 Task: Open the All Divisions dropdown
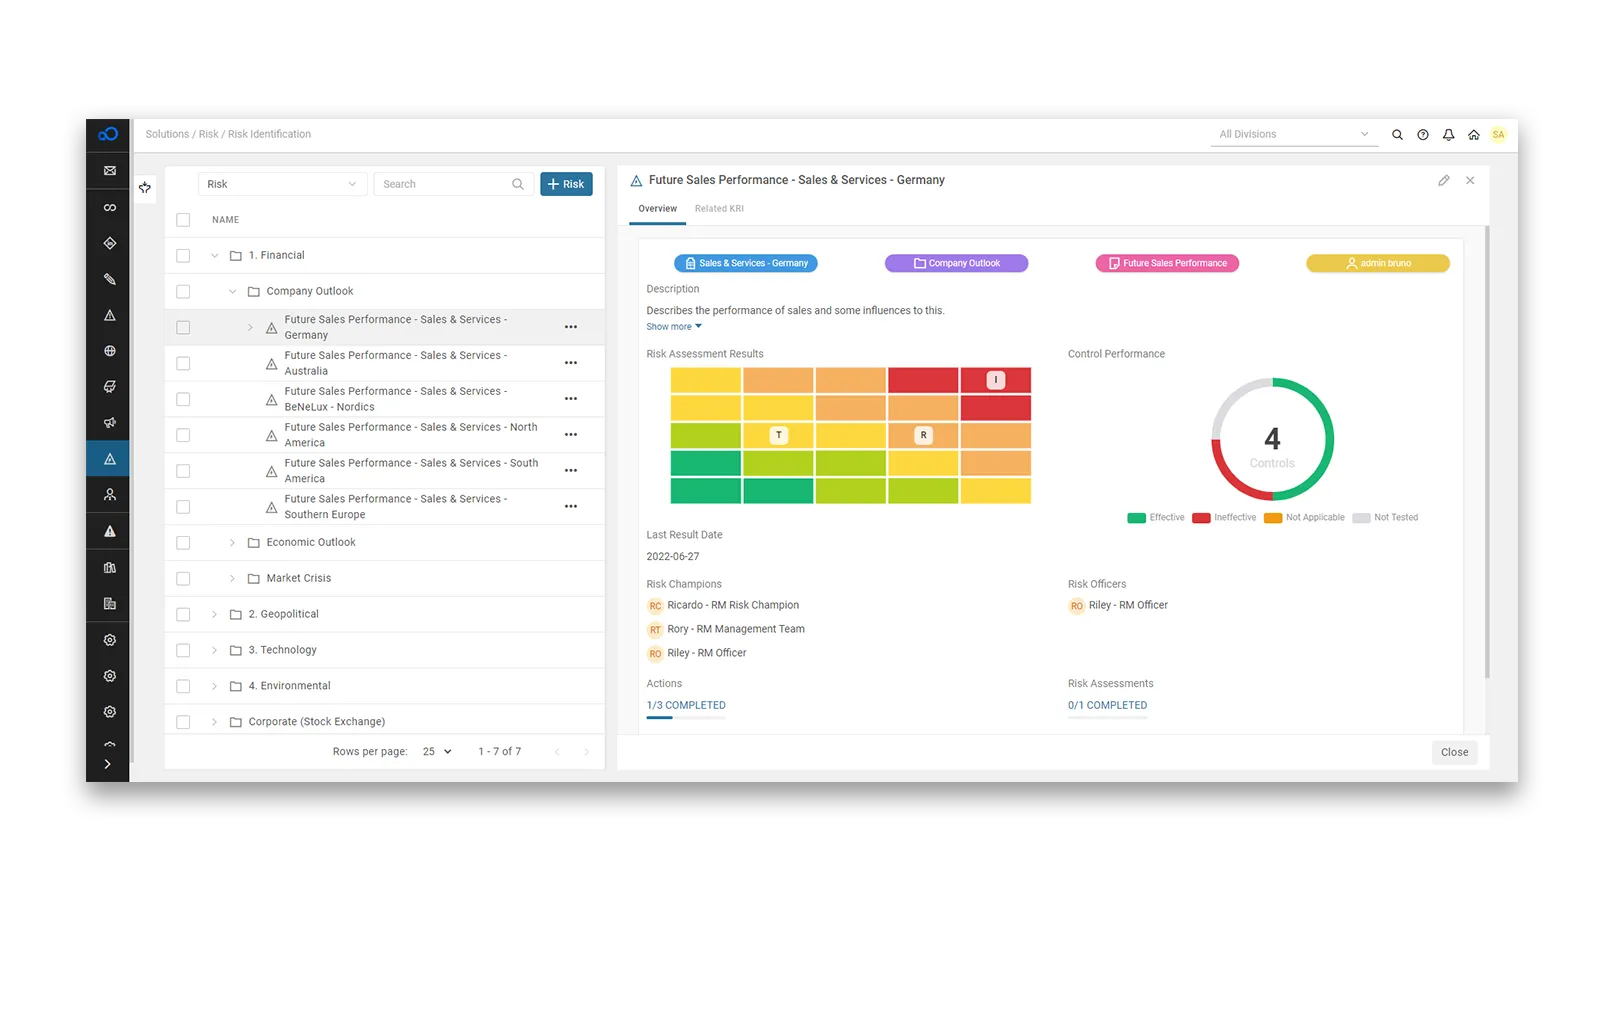point(1294,135)
